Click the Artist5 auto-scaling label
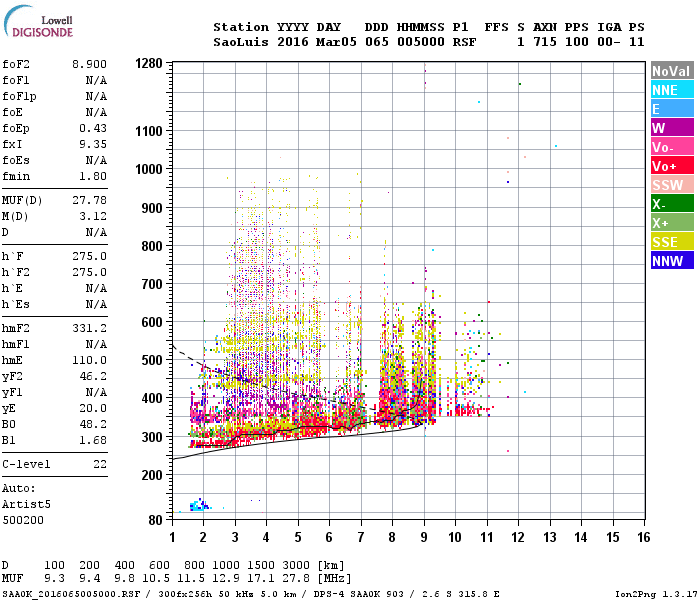 (x=26, y=505)
